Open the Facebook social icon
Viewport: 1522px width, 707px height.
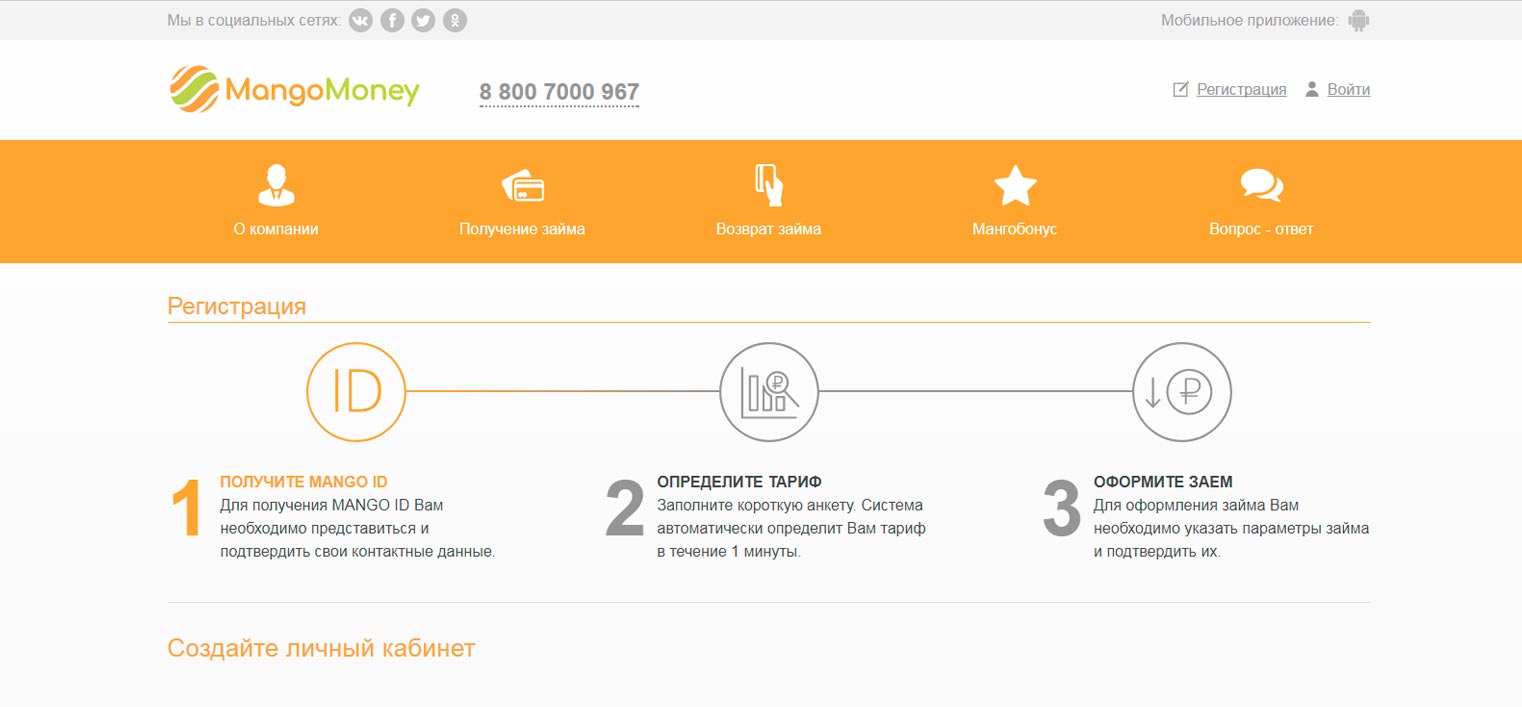(x=392, y=20)
